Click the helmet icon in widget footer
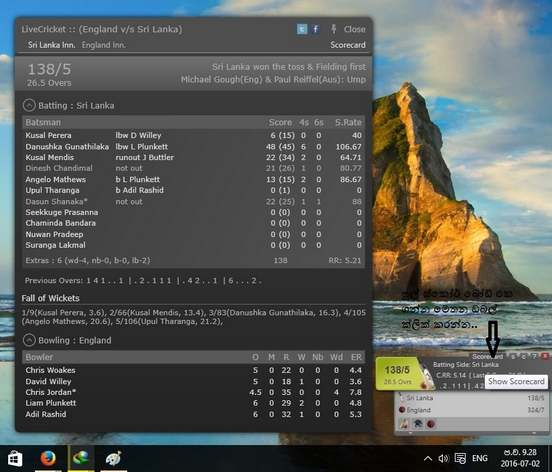The image size is (552, 472). point(418,424)
